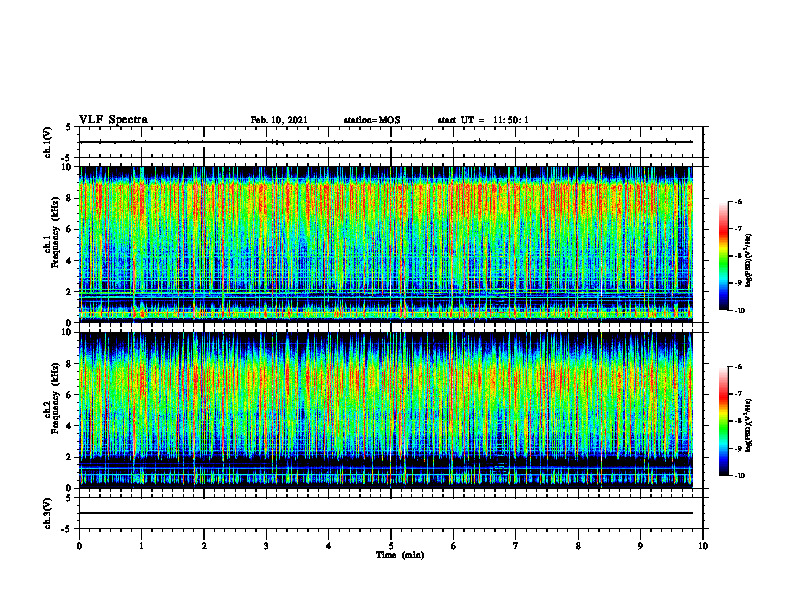Click the ch.2 spectrogram color scale bar

(723, 421)
